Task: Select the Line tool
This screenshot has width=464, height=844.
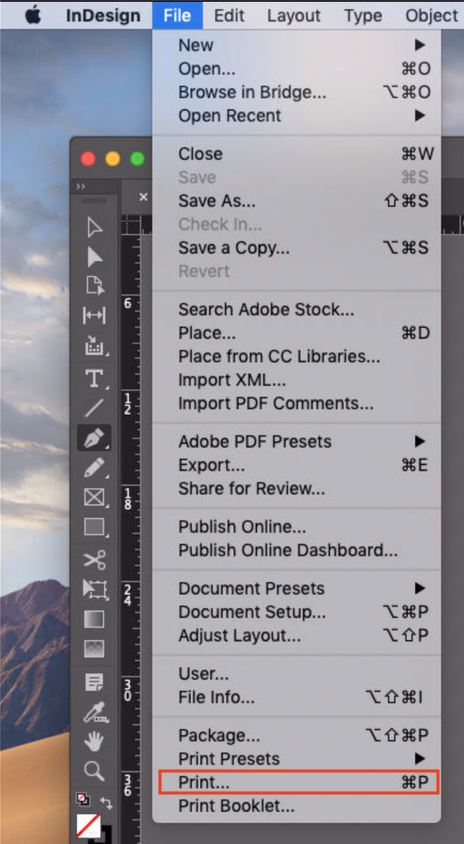Action: coord(94,408)
